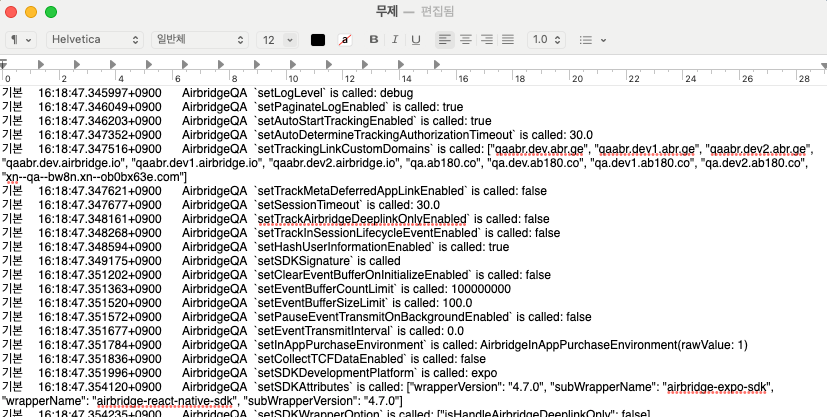Click the first-line indent marker on the ruler
The image size is (827, 417).
tap(4, 63)
